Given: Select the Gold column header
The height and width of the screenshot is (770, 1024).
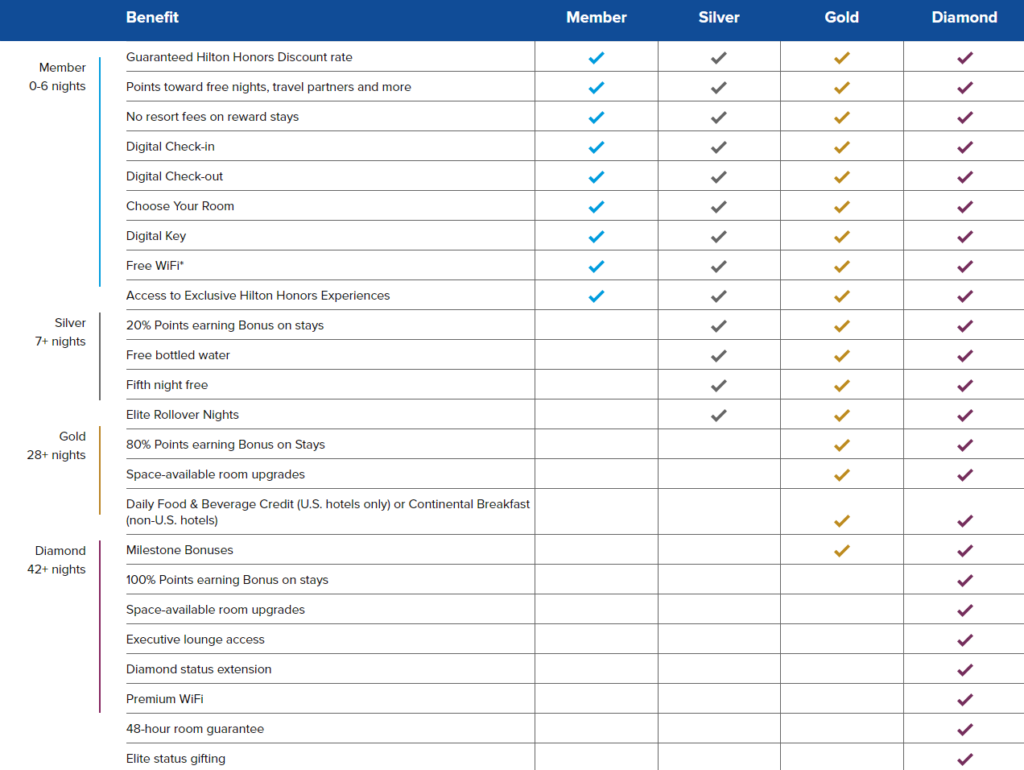Looking at the screenshot, I should (x=841, y=18).
